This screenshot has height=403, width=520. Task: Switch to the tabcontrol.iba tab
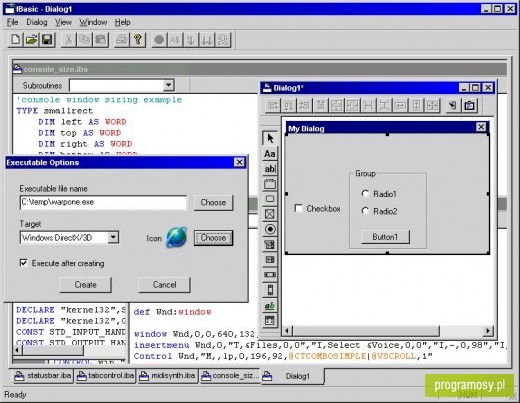click(x=105, y=376)
